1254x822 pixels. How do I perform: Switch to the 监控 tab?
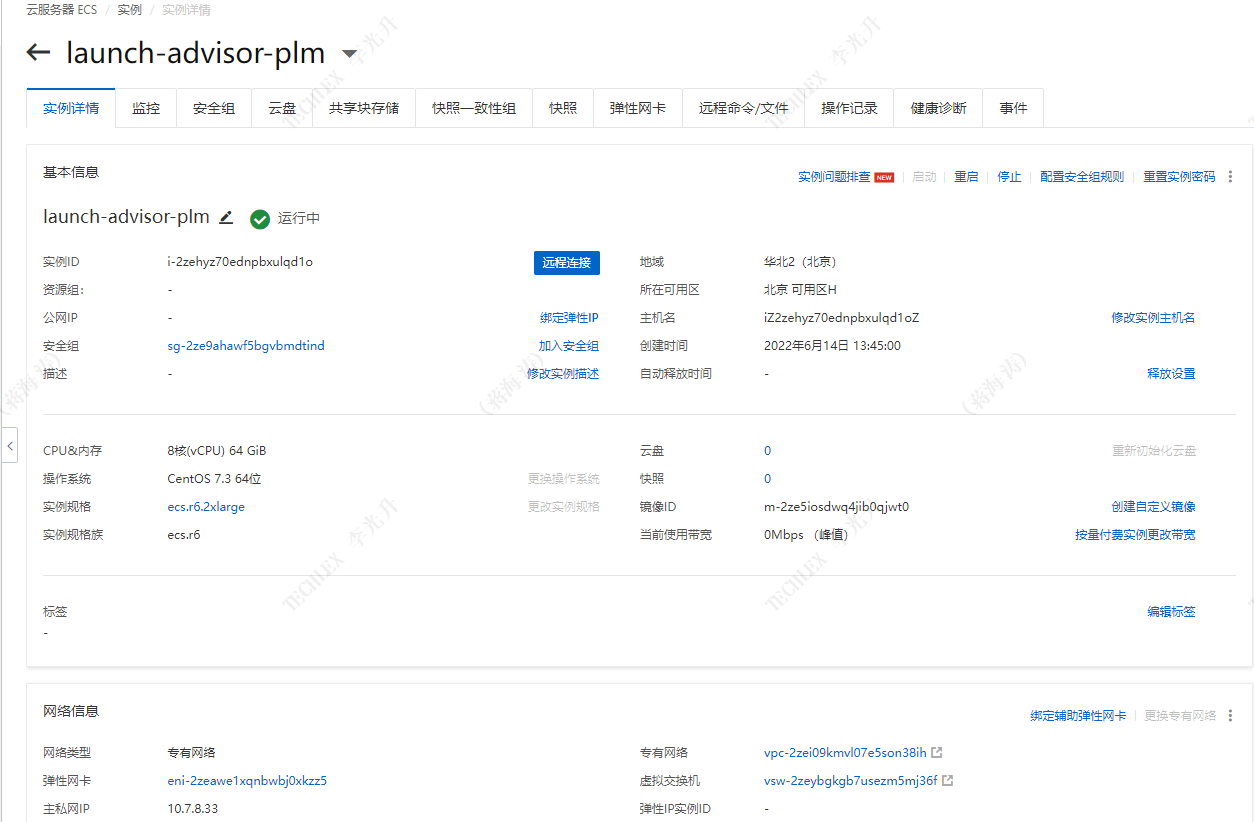point(146,108)
